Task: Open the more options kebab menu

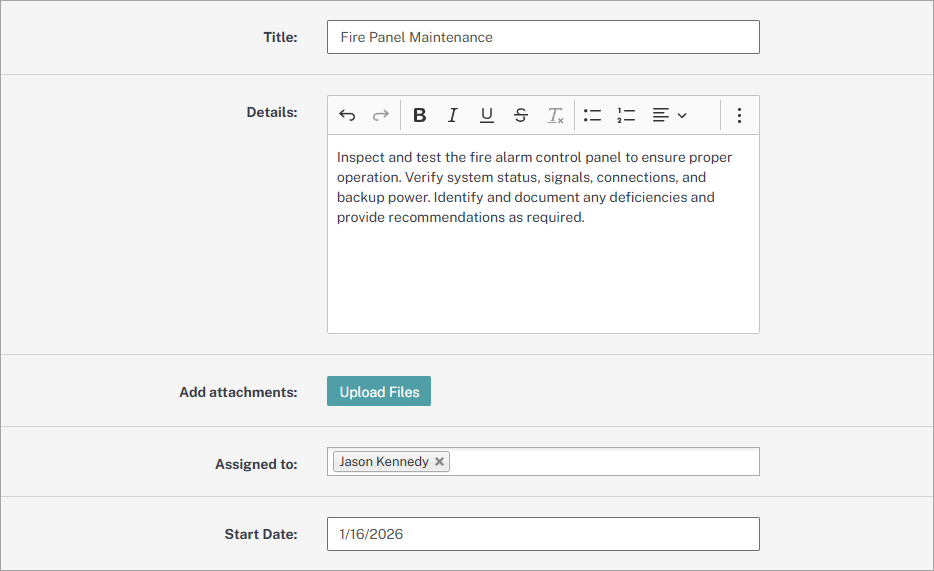Action: (739, 115)
